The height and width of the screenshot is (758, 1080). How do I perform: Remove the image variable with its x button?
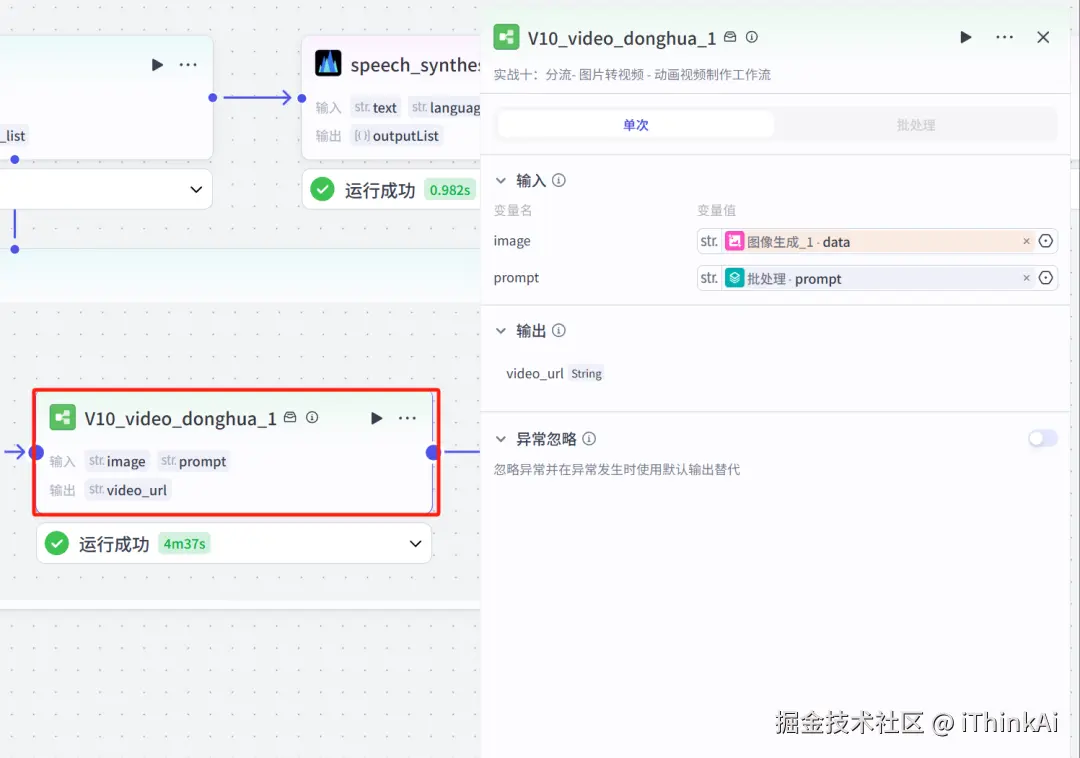(x=1026, y=241)
